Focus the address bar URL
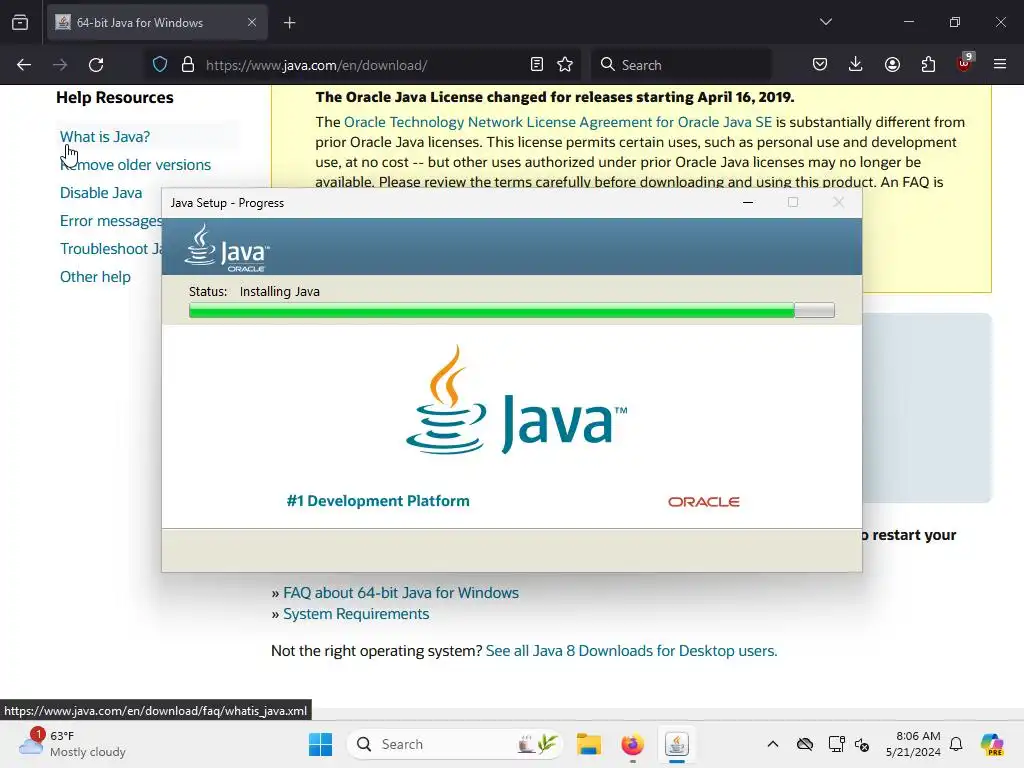Screen dimensions: 1024x768 tap(317, 65)
